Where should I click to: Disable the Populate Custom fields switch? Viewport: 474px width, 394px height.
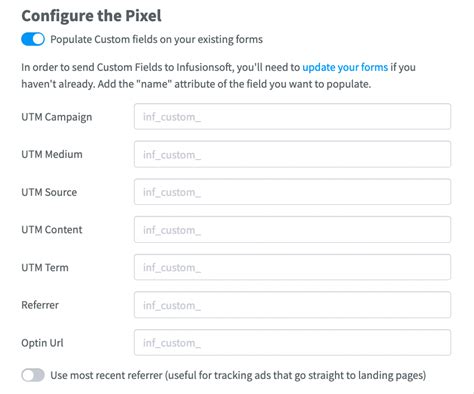pyautogui.click(x=33, y=39)
